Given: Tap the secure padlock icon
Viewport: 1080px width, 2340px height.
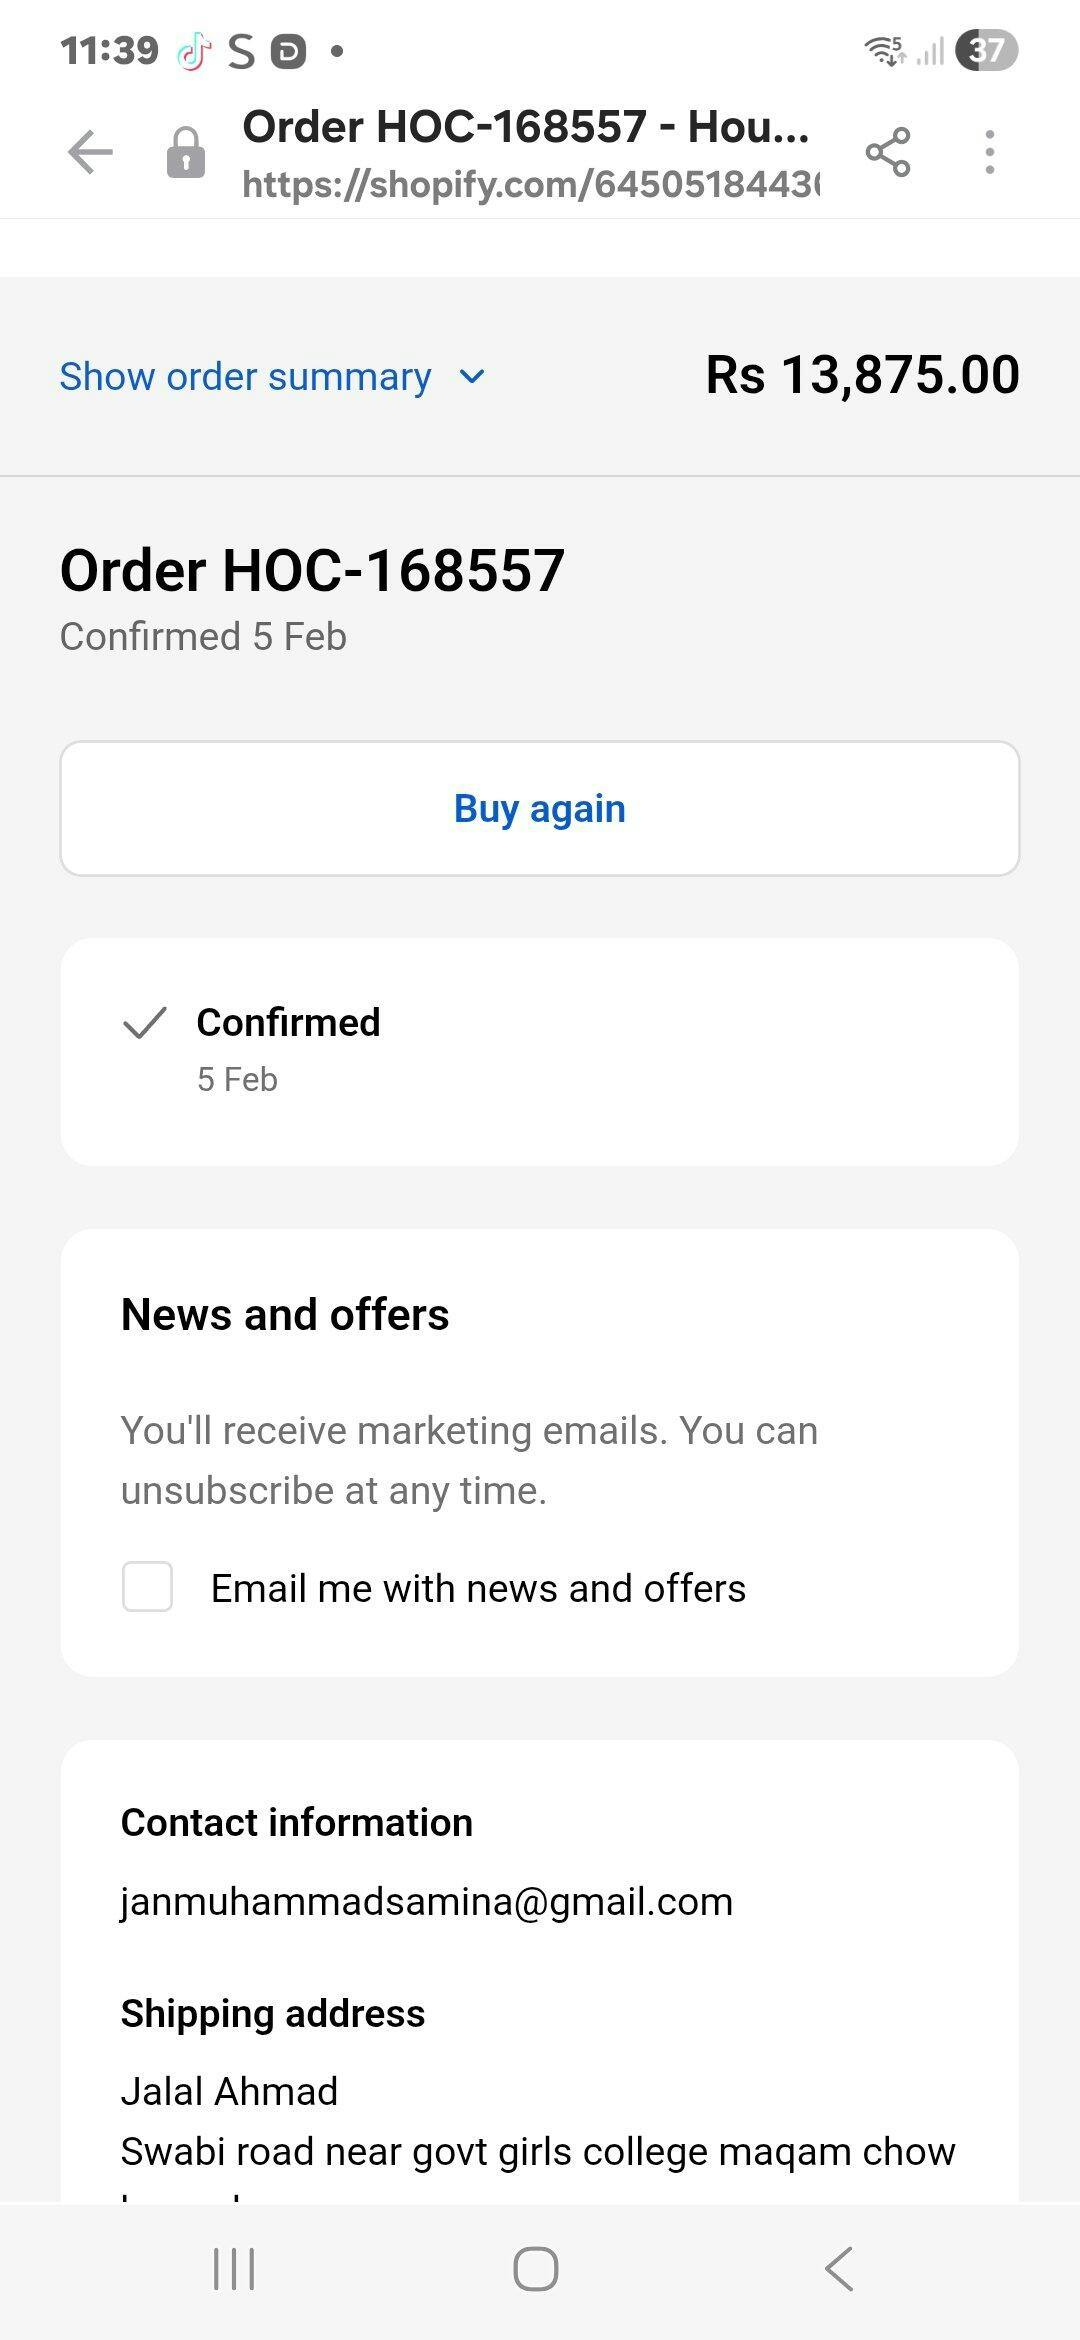Looking at the screenshot, I should [186, 153].
